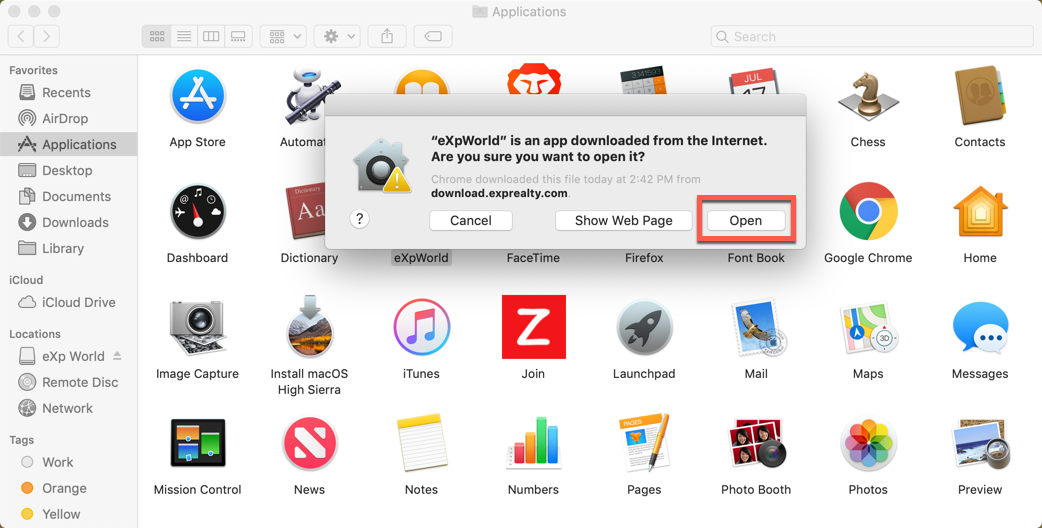
Task: Select the Pages app icon
Action: (644, 443)
